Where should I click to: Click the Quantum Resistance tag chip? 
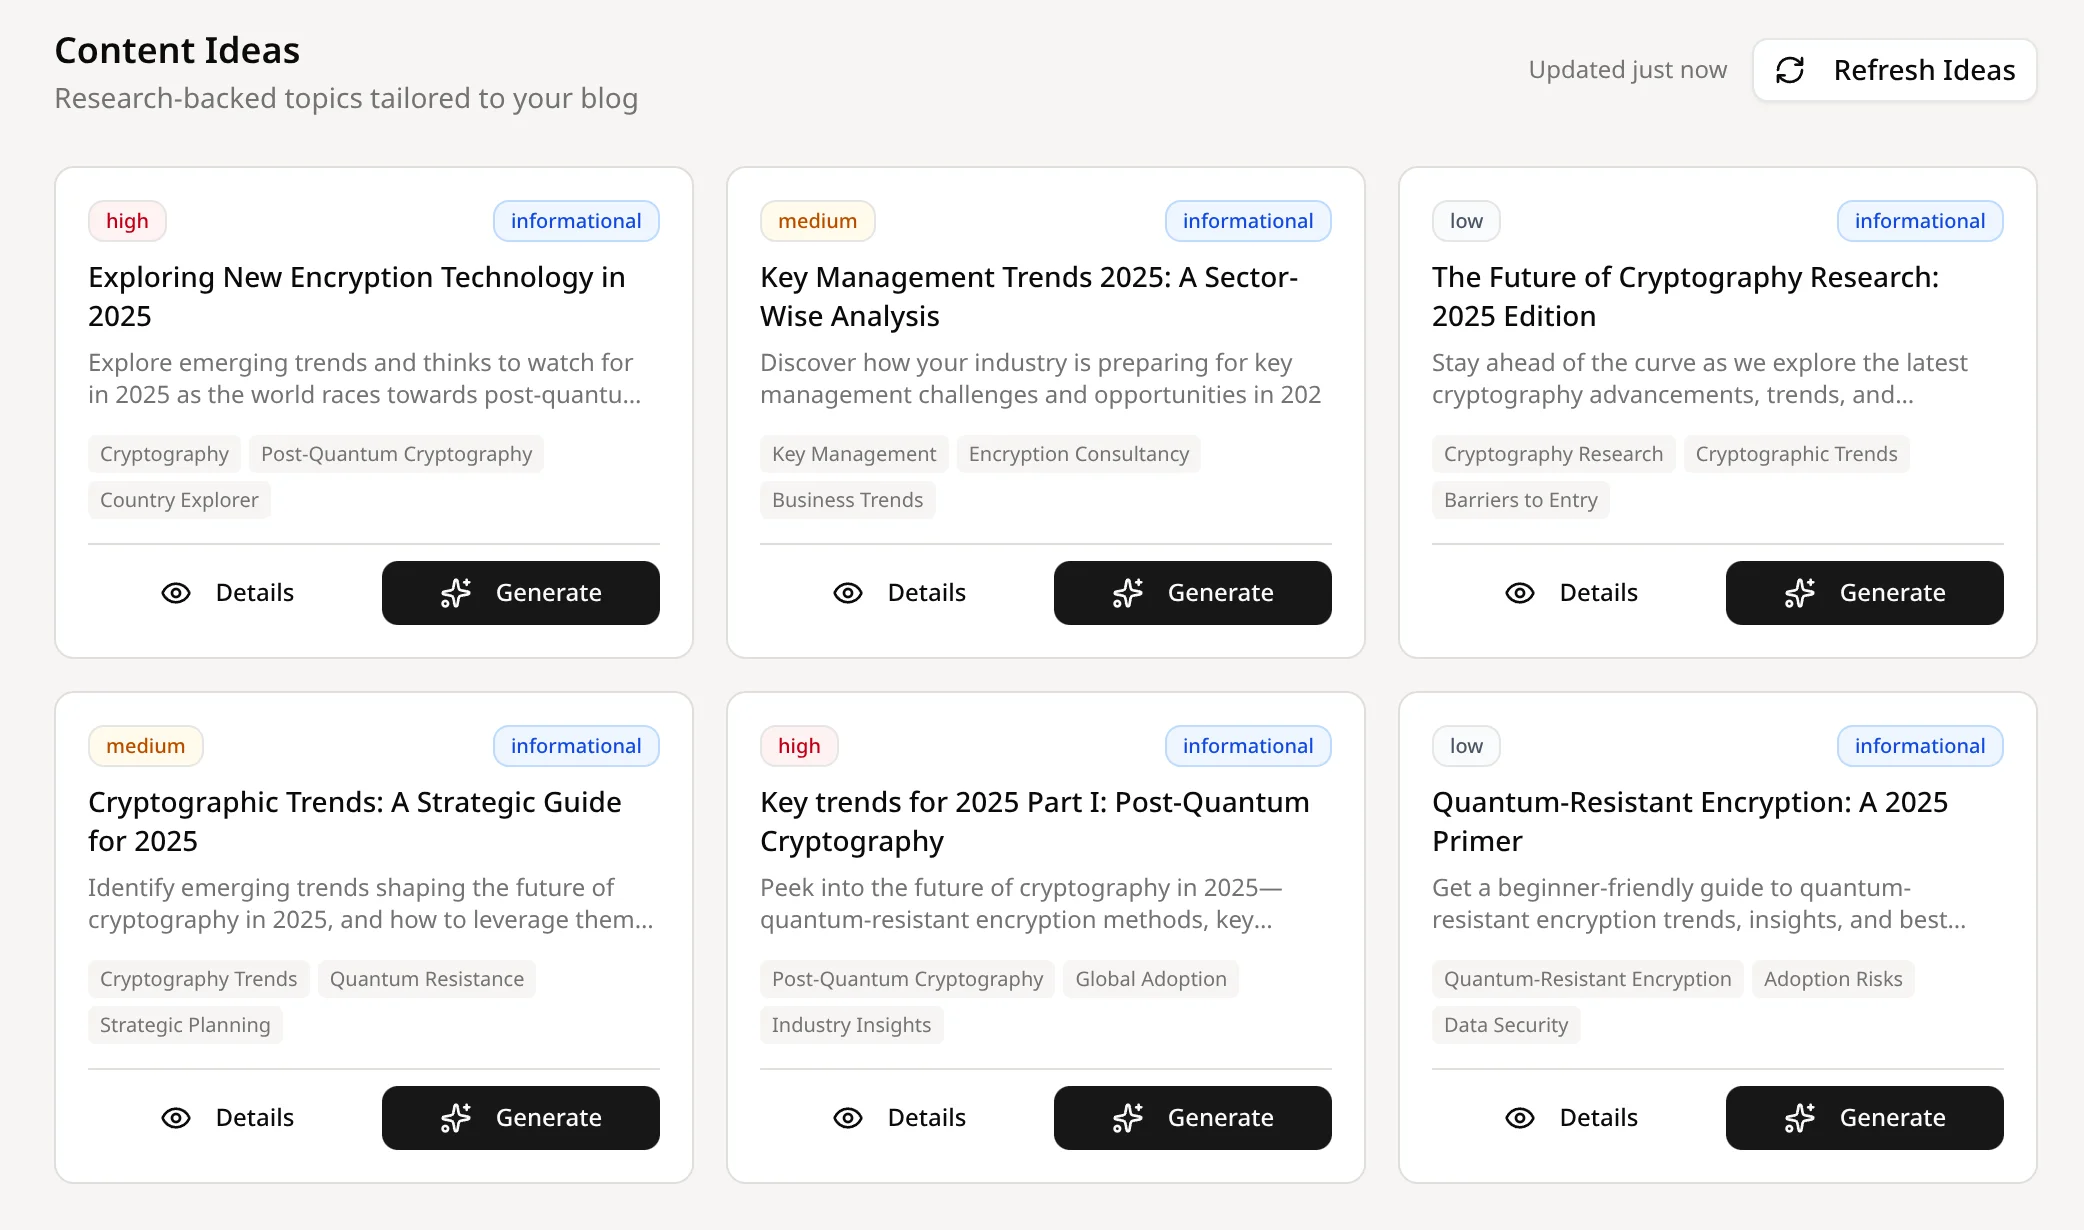coord(427,979)
